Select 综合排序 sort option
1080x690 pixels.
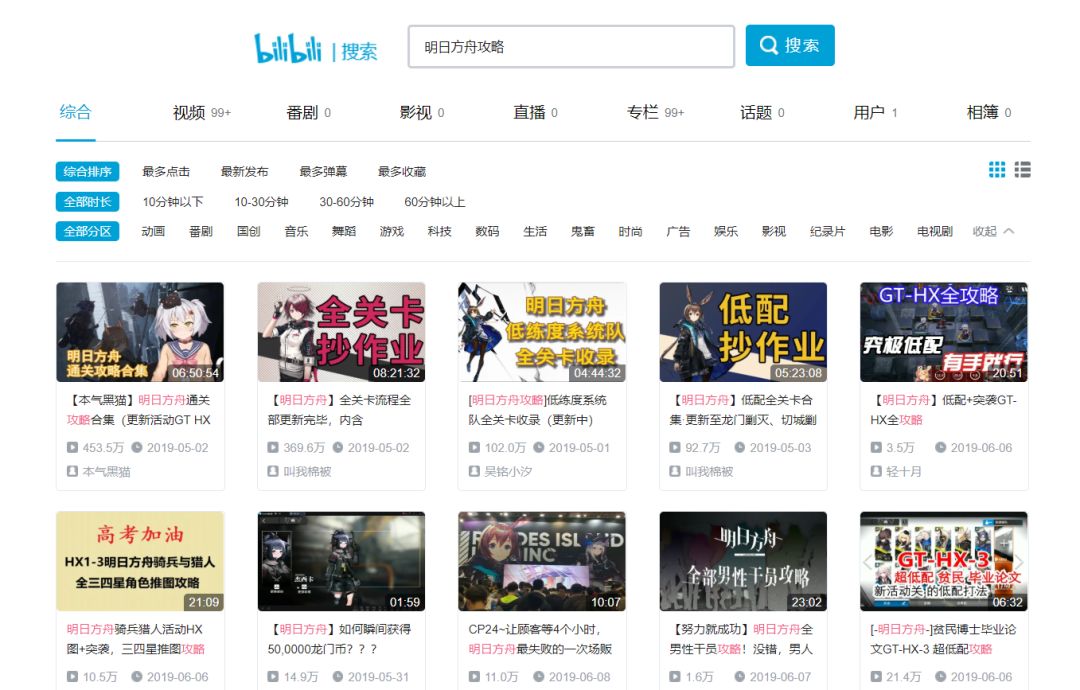[x=87, y=171]
